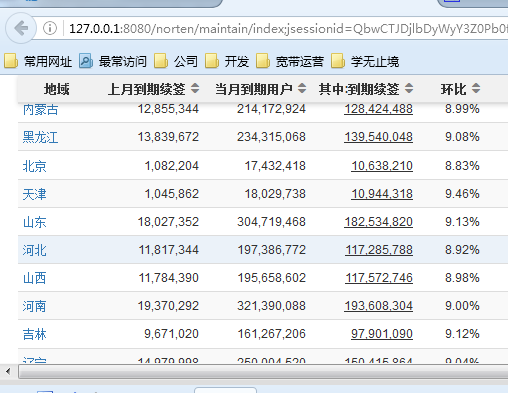Open the 内蒙古 region link
The width and height of the screenshot is (508, 393).
point(41,109)
